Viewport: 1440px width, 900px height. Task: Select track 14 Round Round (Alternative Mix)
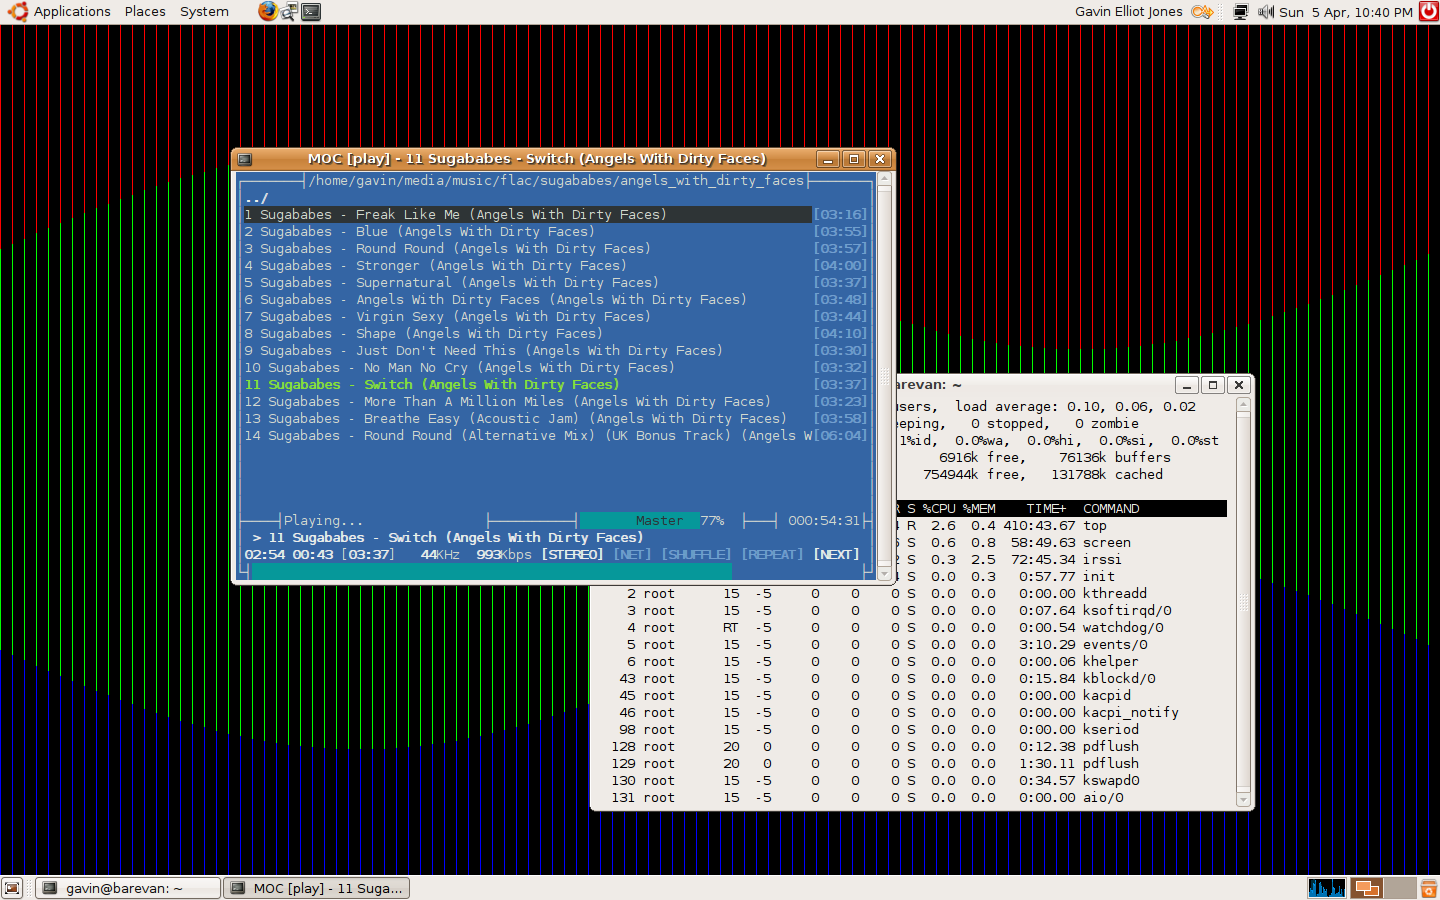pyautogui.click(x=528, y=436)
